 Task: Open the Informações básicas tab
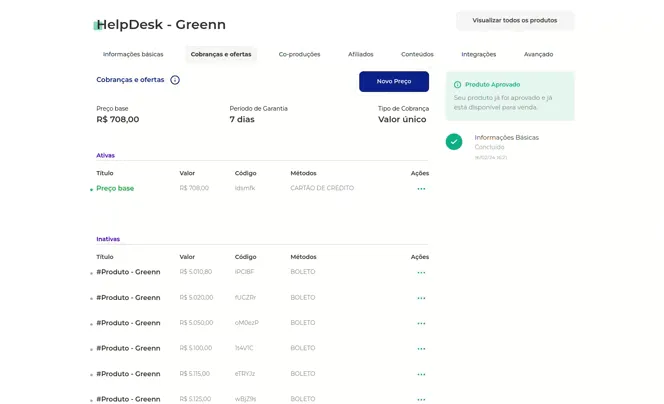[133, 54]
